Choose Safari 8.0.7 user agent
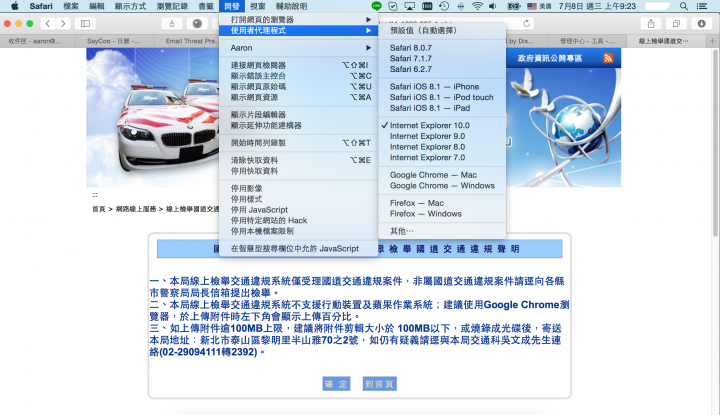Screen dimensions: 720x415 pos(442,48)
